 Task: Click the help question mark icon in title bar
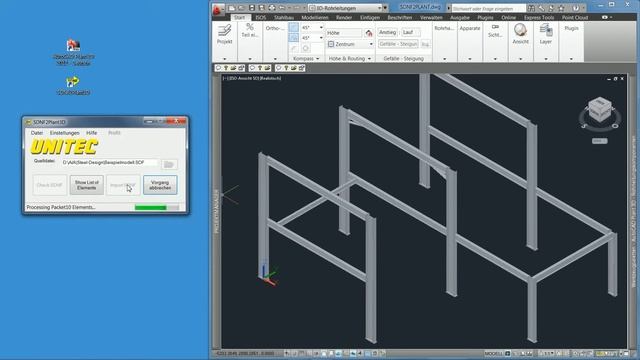pos(576,8)
